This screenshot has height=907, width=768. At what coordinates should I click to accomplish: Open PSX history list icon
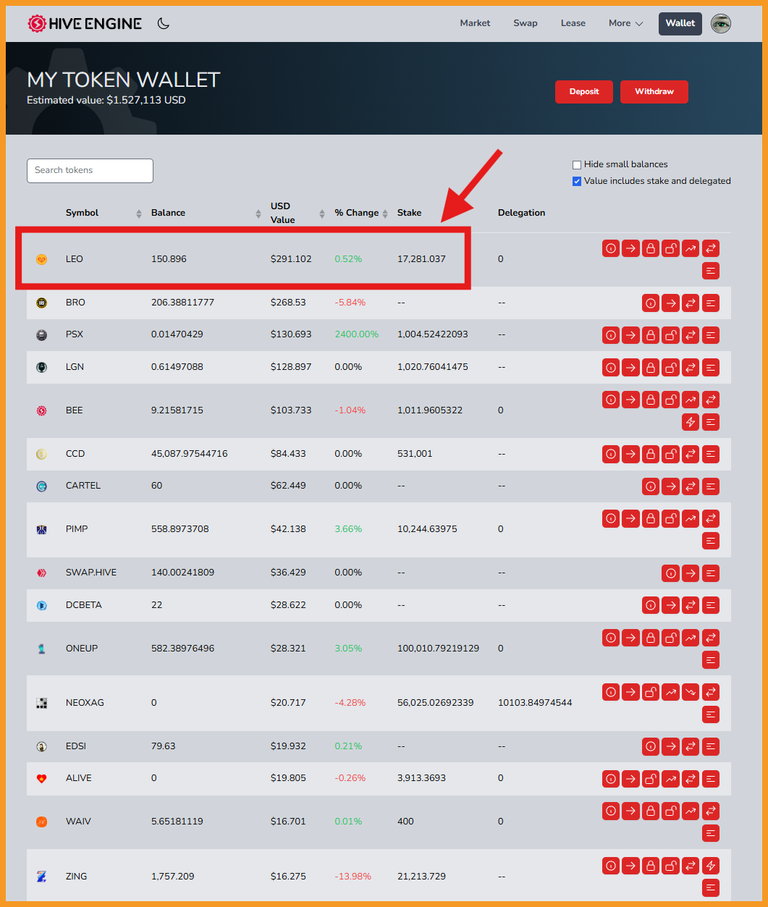[x=711, y=335]
